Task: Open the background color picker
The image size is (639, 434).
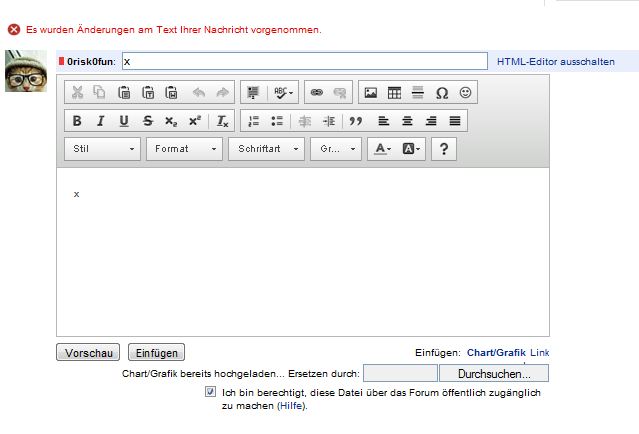Action: pos(411,149)
